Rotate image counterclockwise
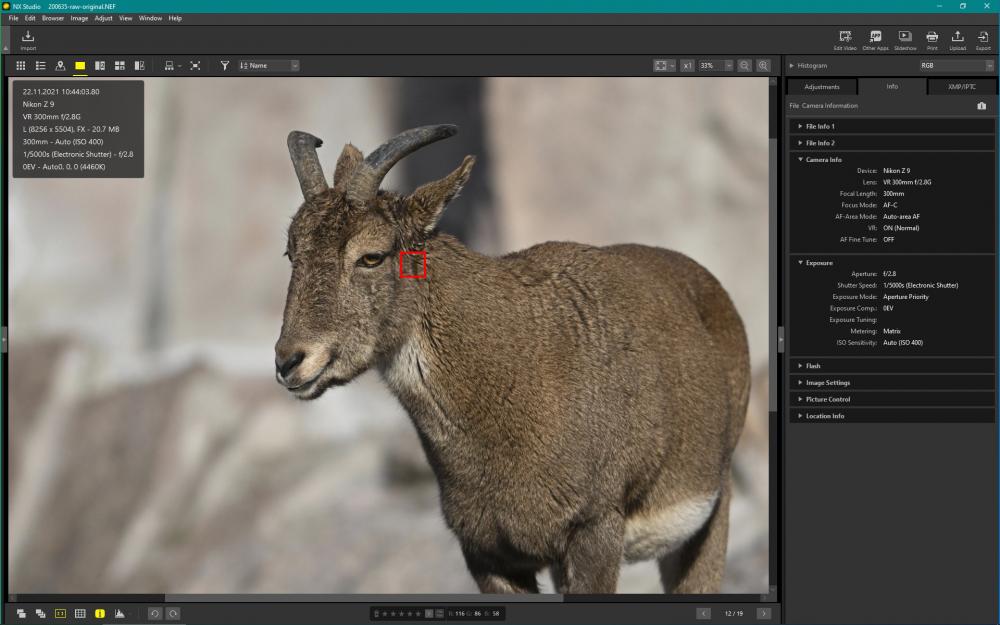The image size is (1000, 625). click(x=154, y=614)
